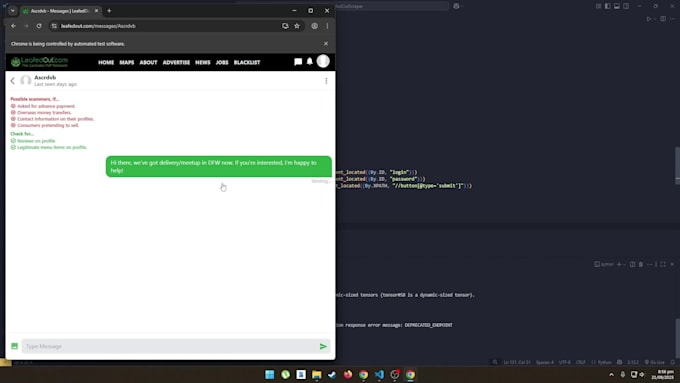Image resolution: width=680 pixels, height=383 pixels.
Task: Dismiss the automated test software banner
Action: [x=326, y=44]
